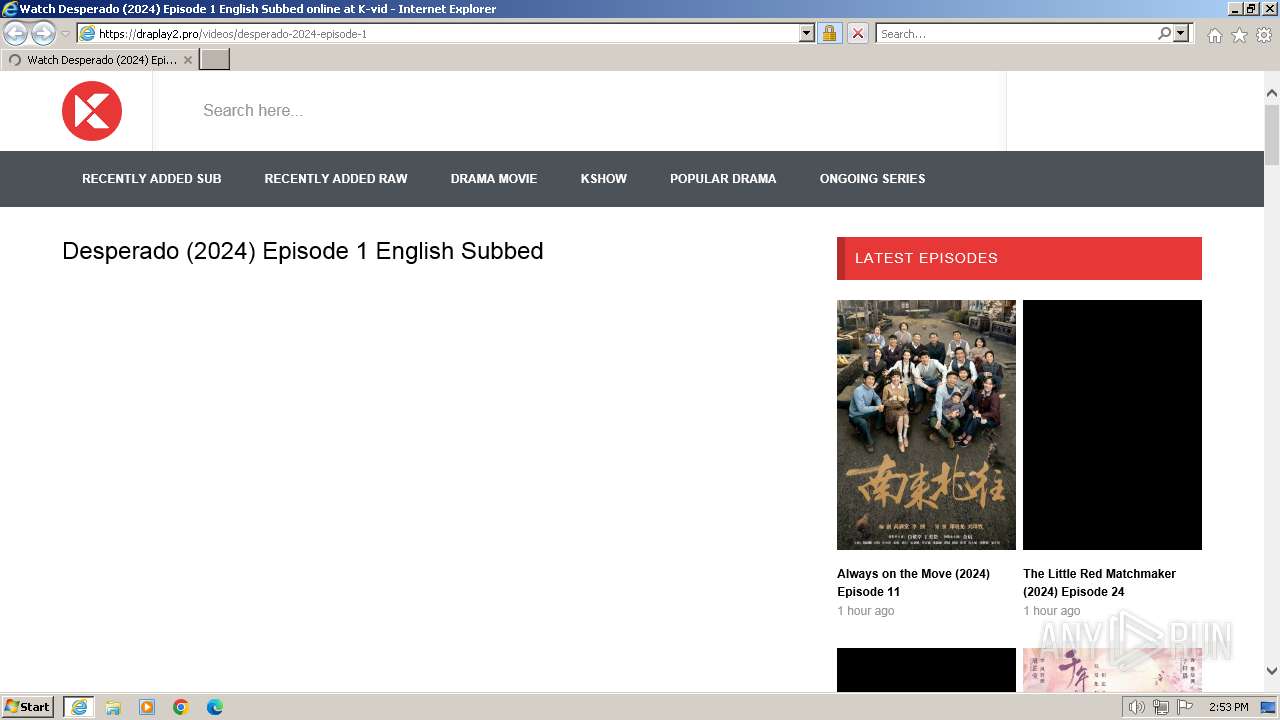Launch Microsoft Edge from taskbar

pyautogui.click(x=215, y=707)
